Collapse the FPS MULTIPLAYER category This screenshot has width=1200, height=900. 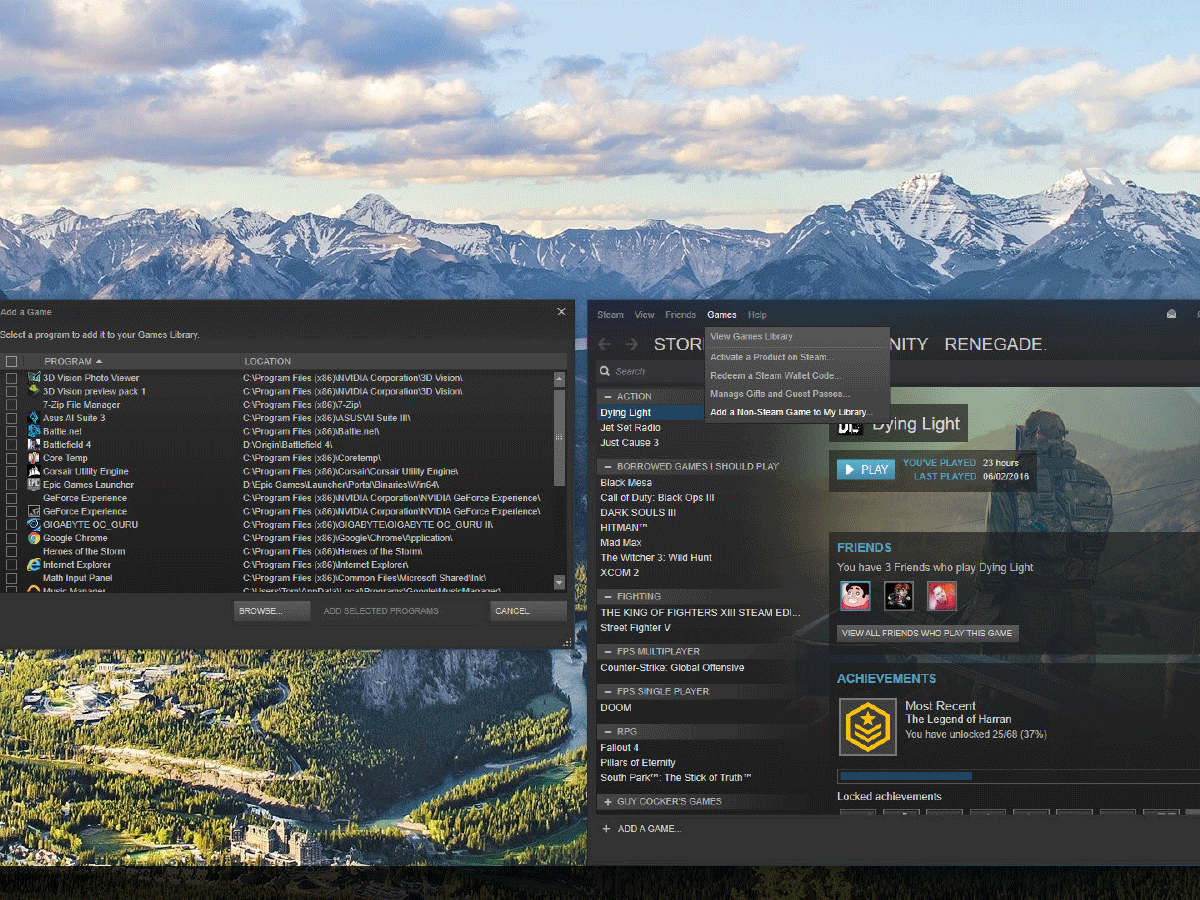(607, 651)
